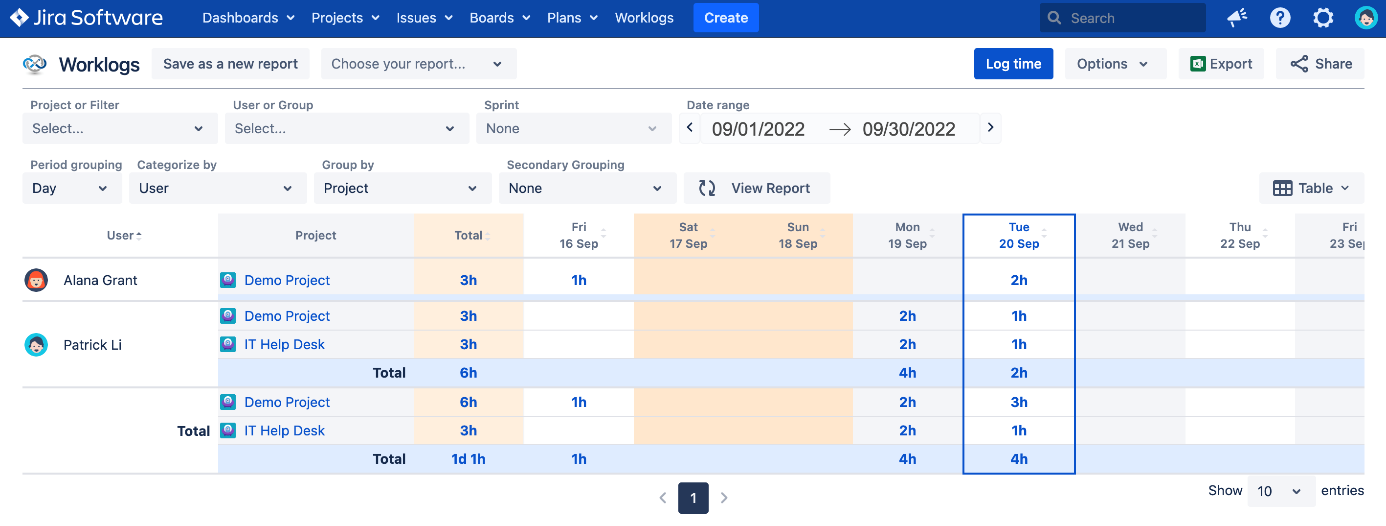This screenshot has width=1386, height=526.
Task: Click the Demo Project icon in Alana Grant's row
Action: pos(228,280)
